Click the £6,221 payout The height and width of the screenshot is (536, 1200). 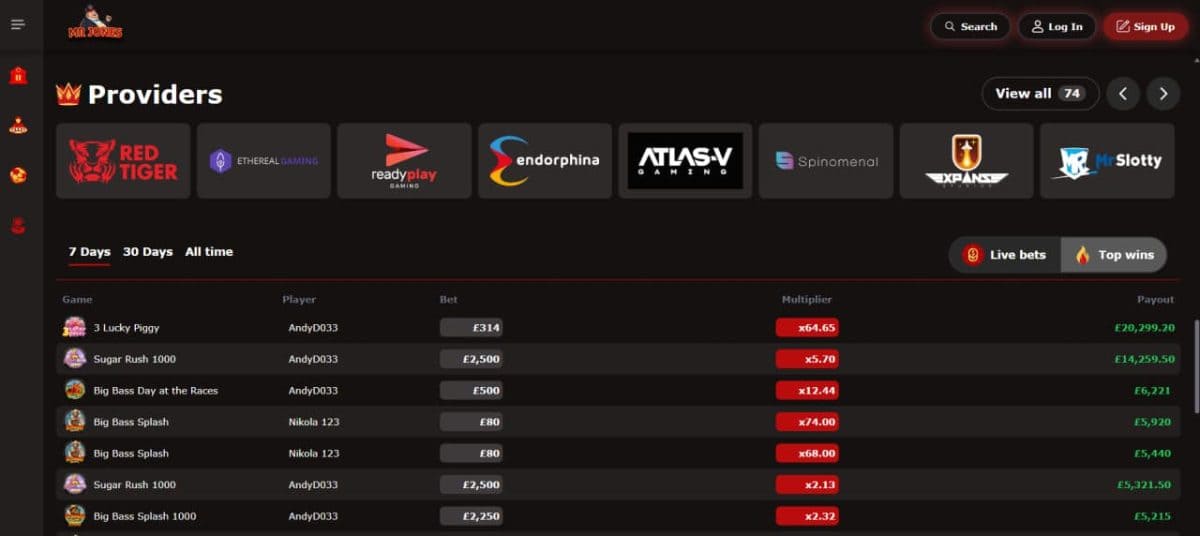(1155, 391)
